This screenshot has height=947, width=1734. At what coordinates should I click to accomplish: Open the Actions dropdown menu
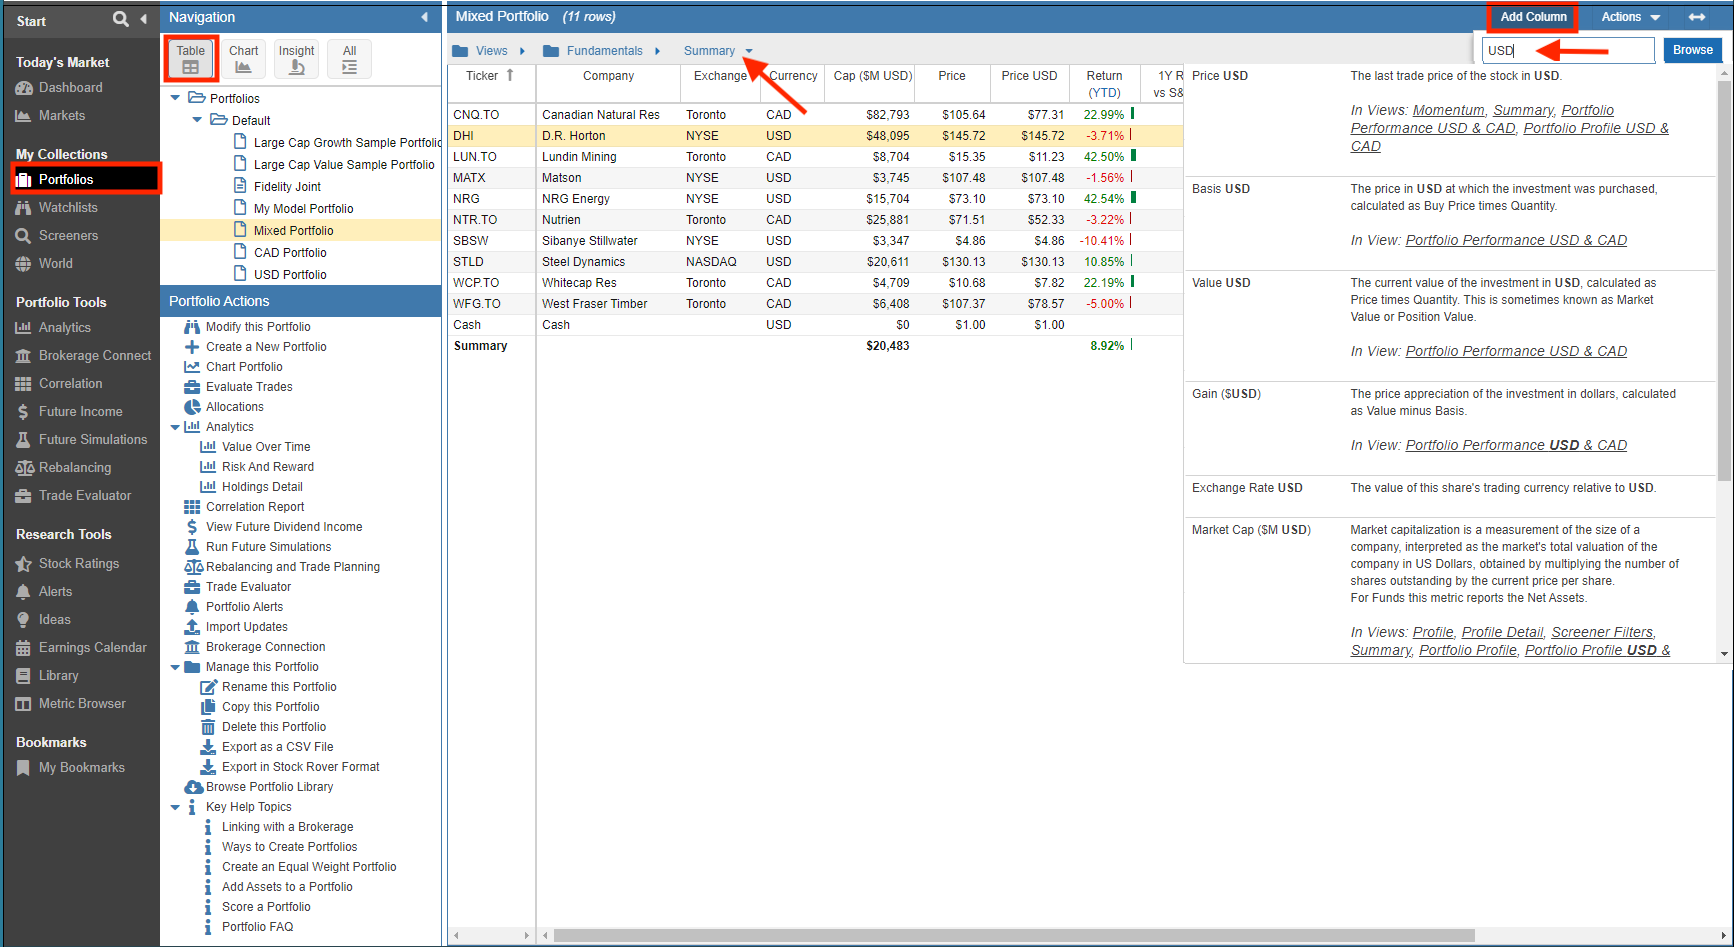coord(1630,17)
